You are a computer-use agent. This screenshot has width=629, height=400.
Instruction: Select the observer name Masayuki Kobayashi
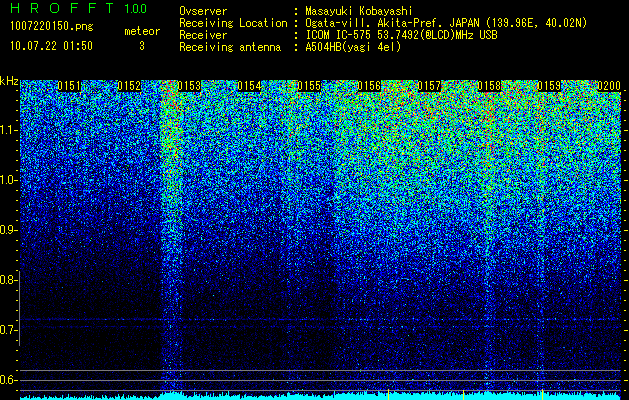click(x=359, y=11)
